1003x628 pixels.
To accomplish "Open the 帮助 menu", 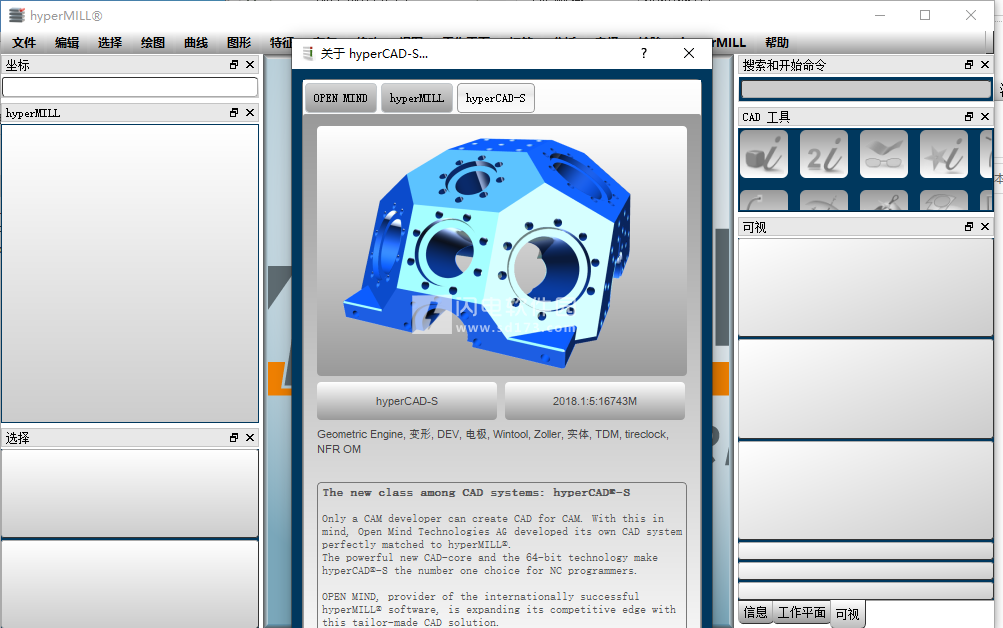I will (777, 42).
